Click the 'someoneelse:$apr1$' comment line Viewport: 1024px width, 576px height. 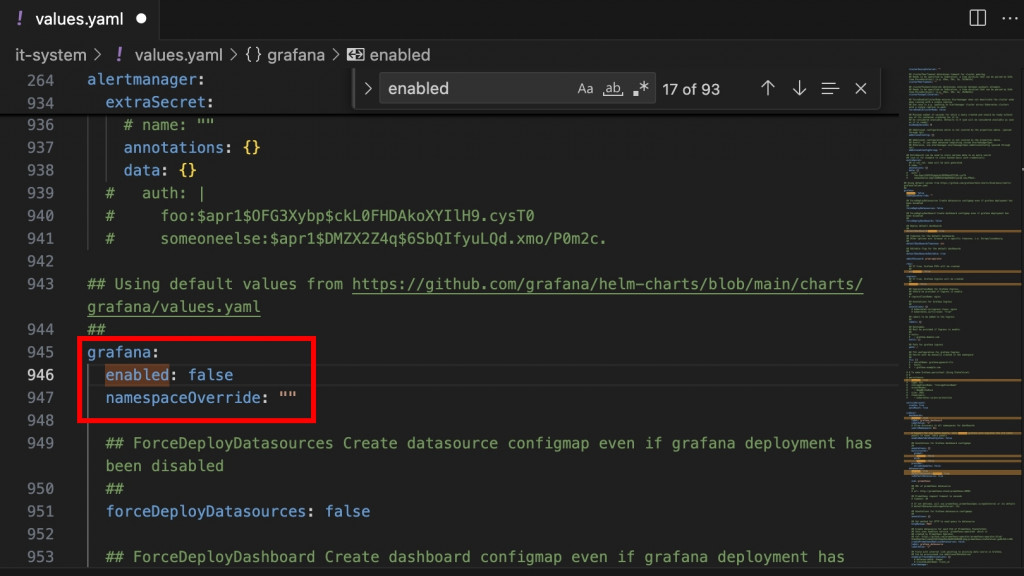pyautogui.click(x=356, y=239)
